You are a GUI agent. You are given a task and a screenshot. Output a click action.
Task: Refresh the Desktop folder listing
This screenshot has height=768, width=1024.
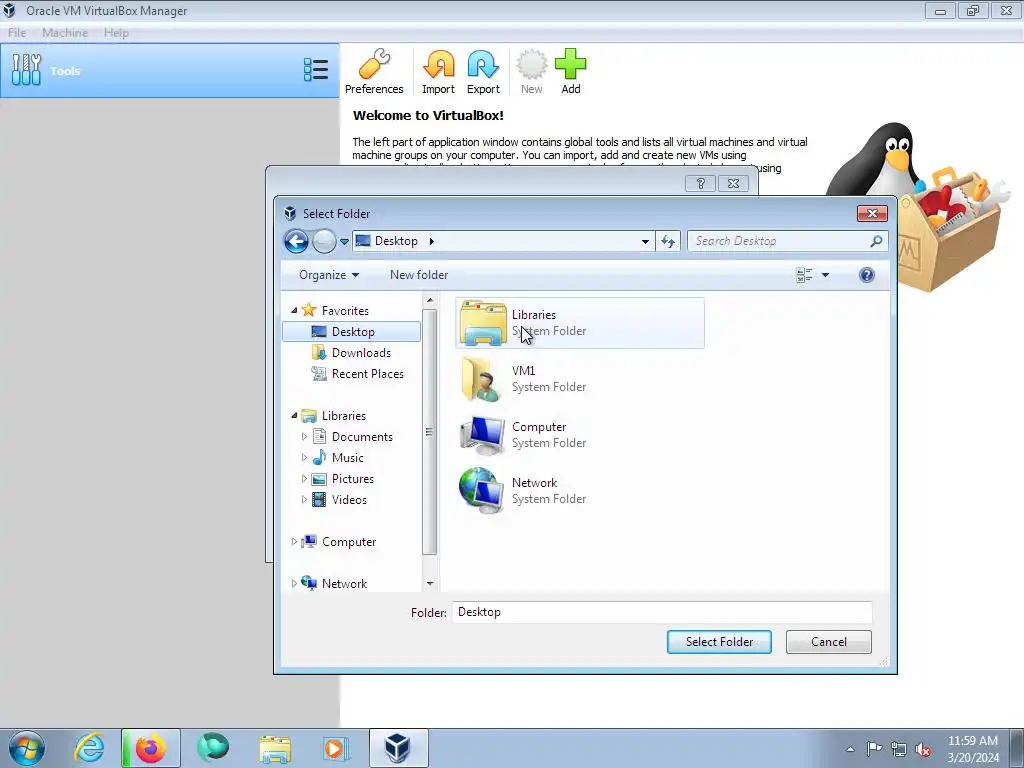pyautogui.click(x=667, y=241)
